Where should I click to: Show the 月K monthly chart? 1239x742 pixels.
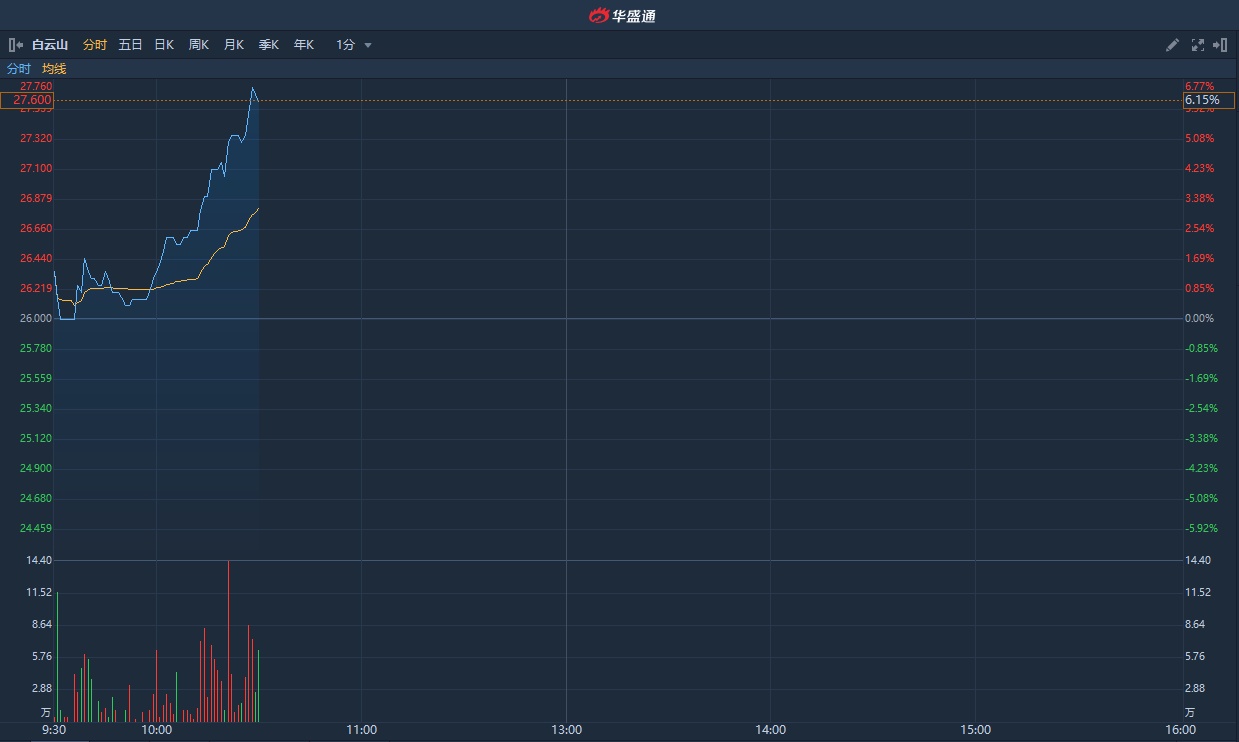coord(234,45)
